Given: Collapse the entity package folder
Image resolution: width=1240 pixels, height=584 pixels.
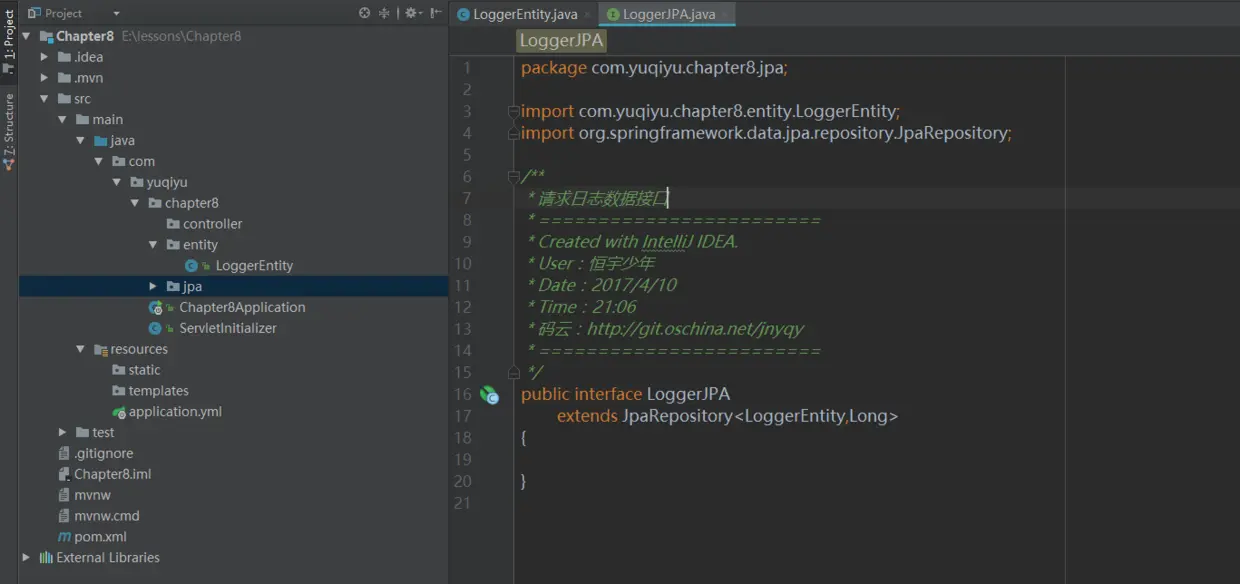Looking at the screenshot, I should tap(153, 245).
